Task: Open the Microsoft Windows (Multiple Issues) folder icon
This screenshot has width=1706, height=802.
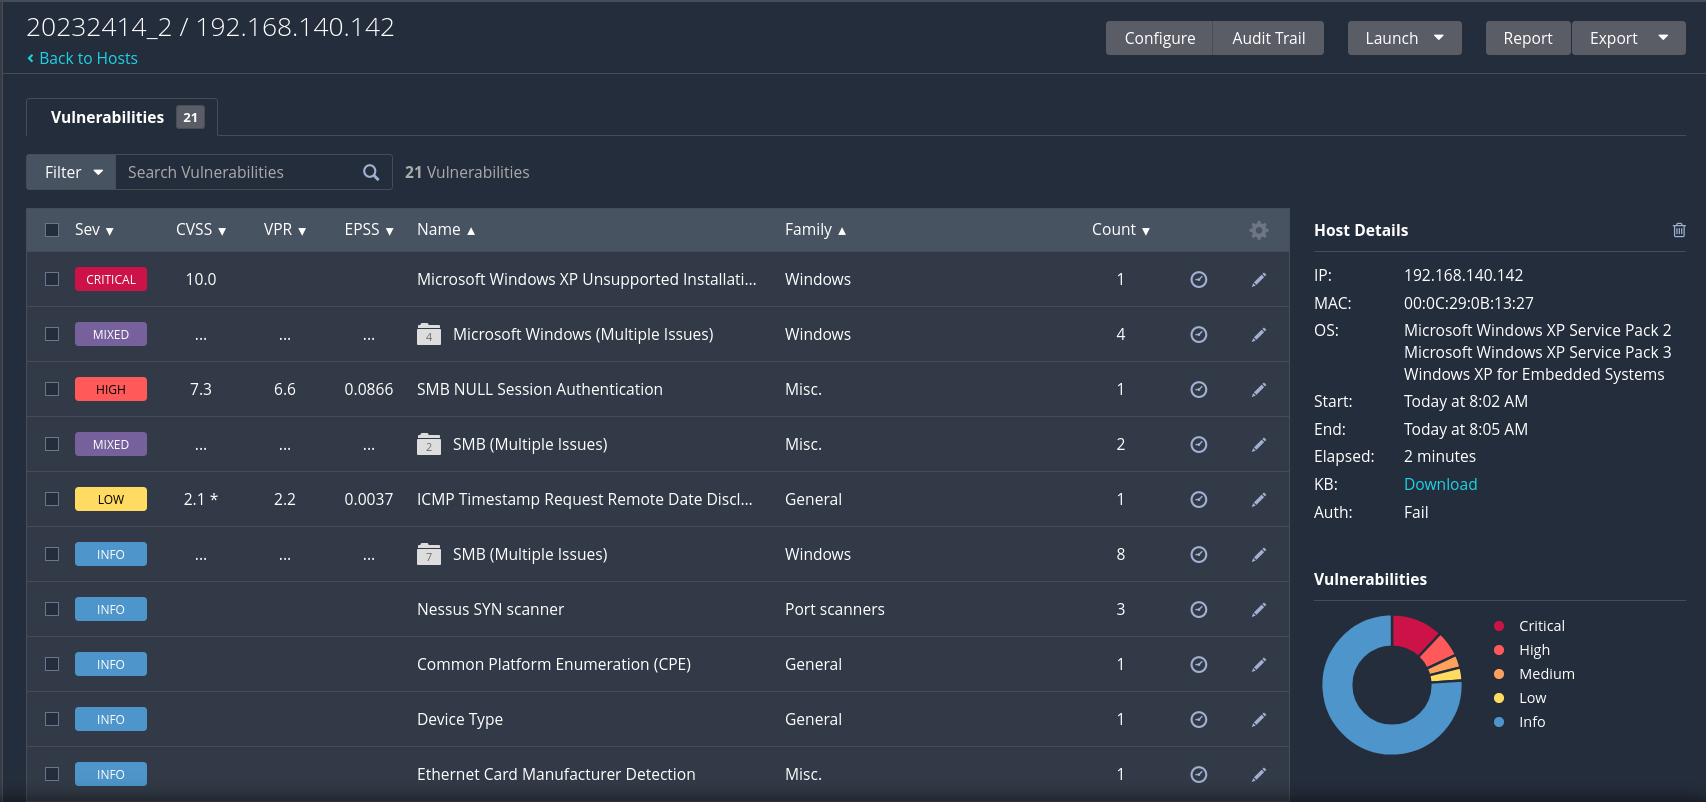Action: (429, 334)
